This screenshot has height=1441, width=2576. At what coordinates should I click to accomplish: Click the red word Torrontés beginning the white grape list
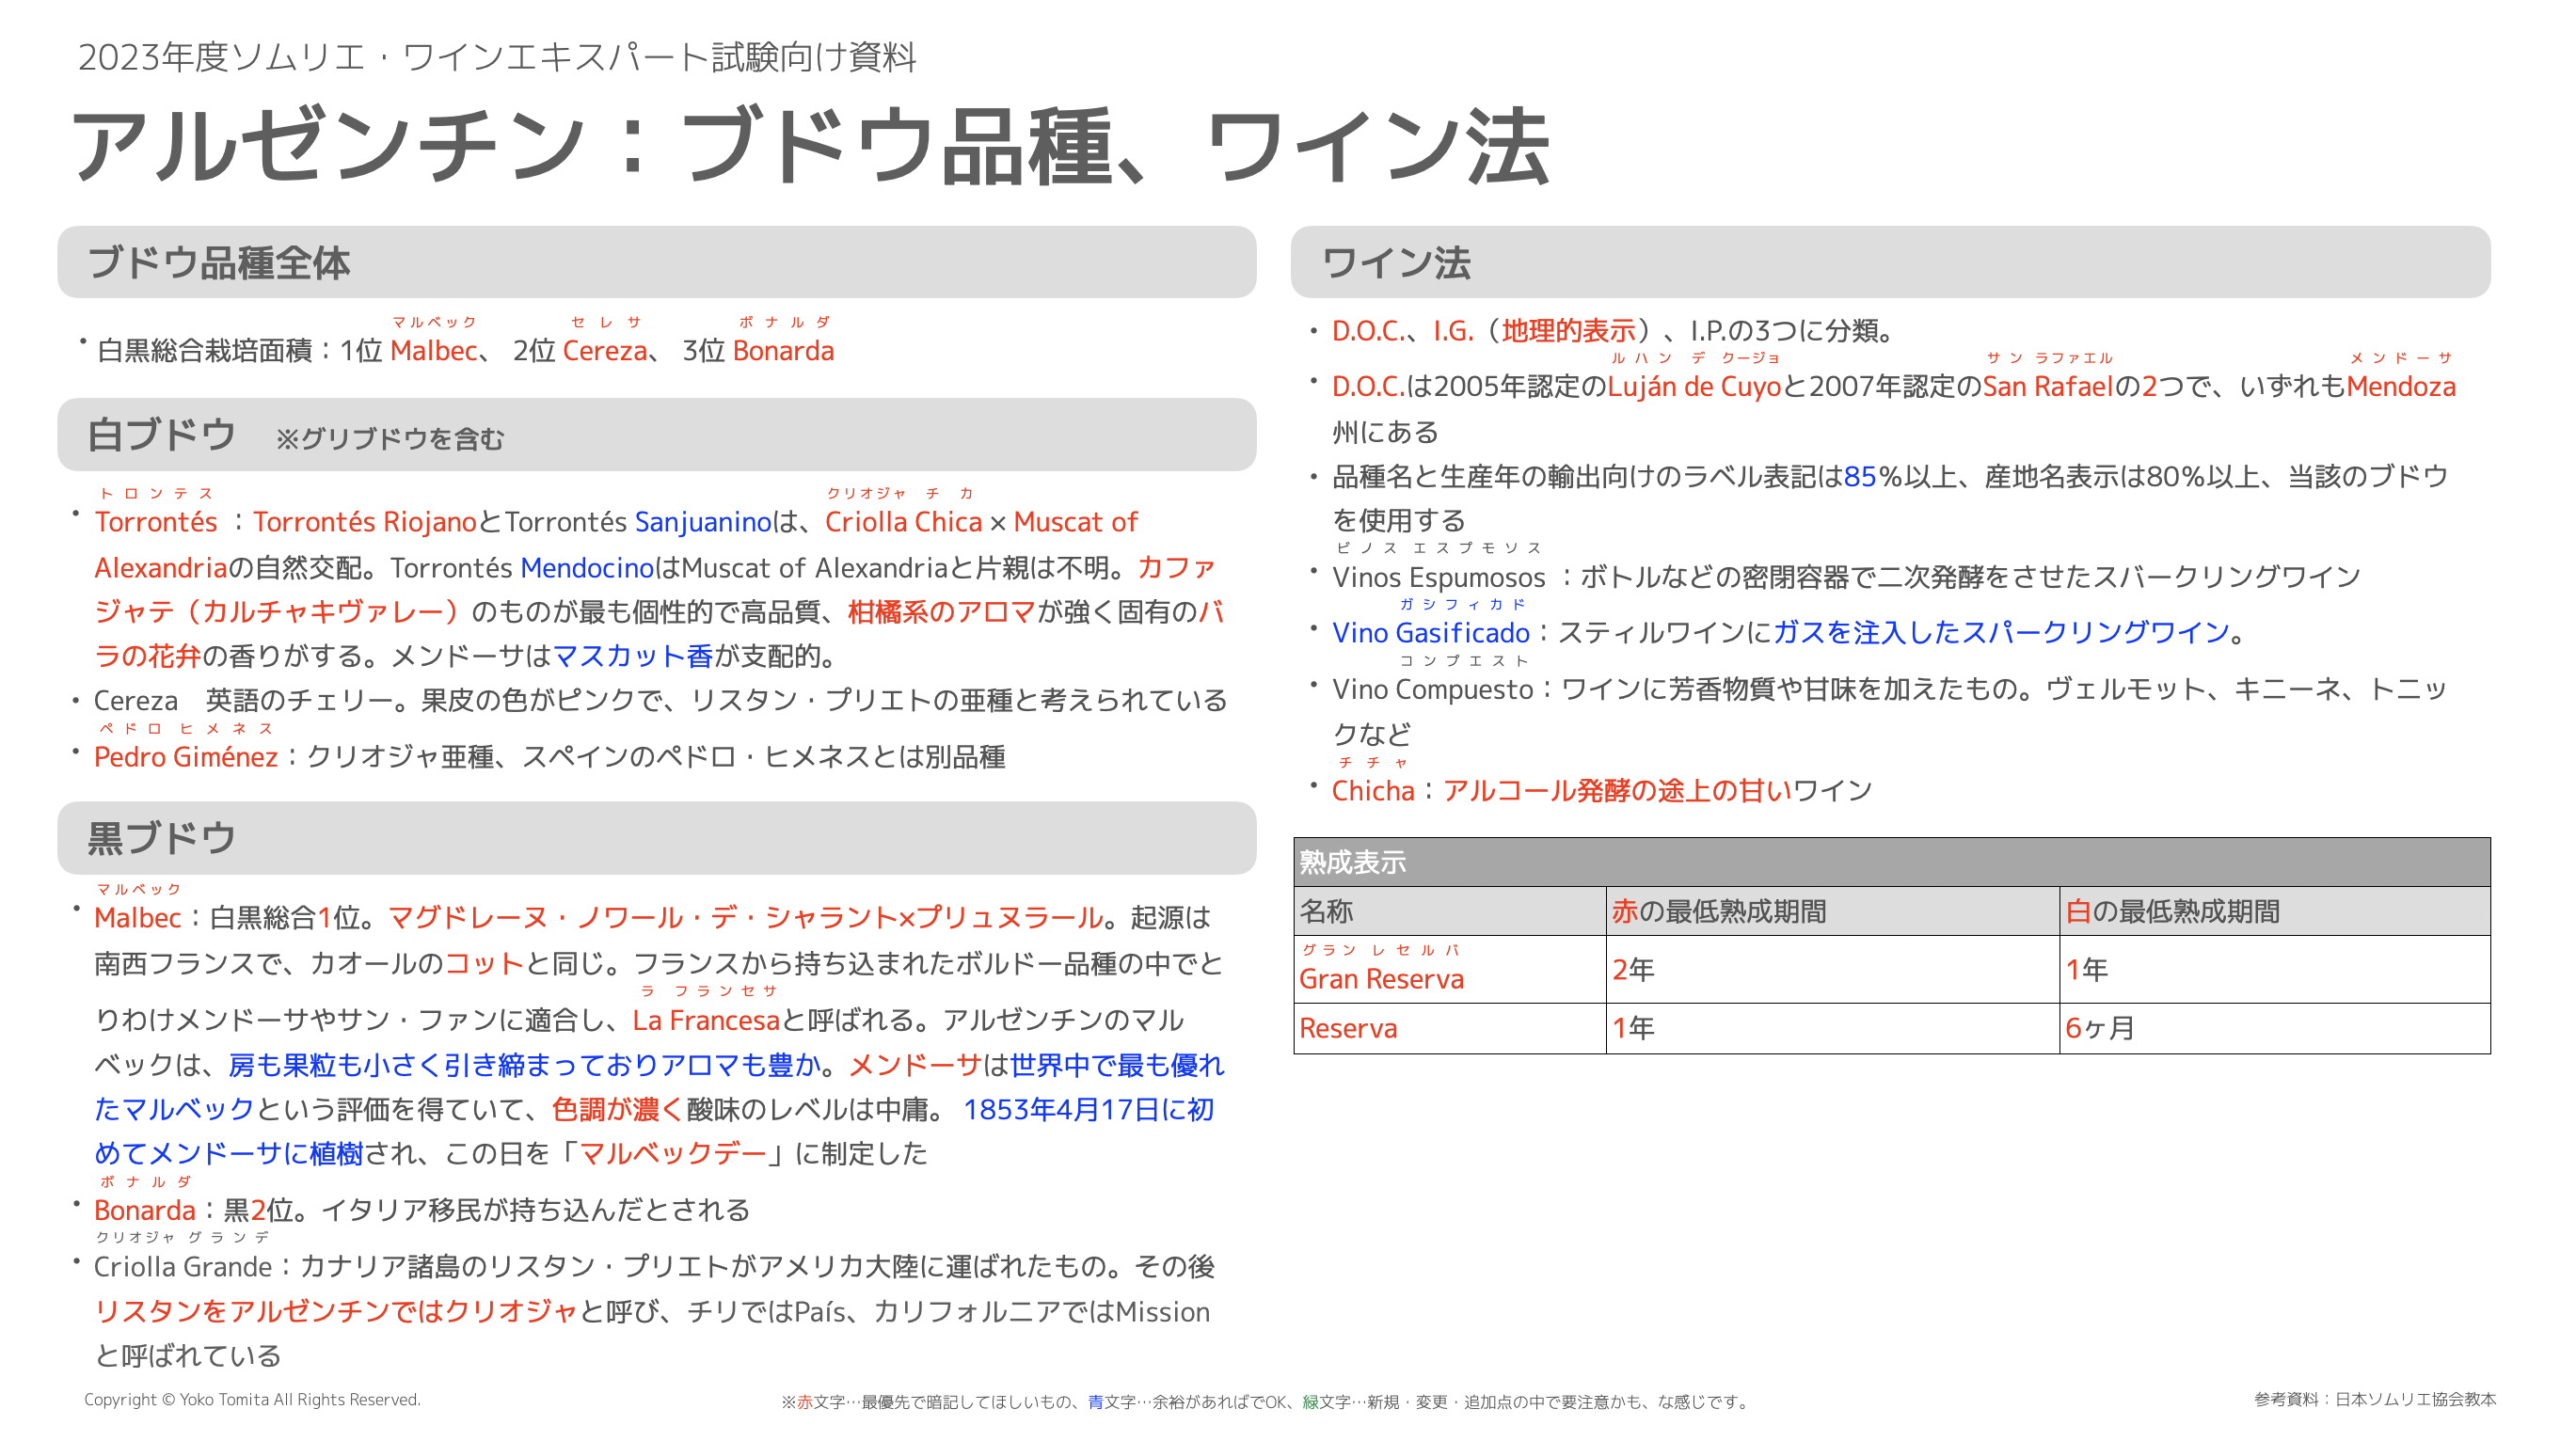click(156, 522)
